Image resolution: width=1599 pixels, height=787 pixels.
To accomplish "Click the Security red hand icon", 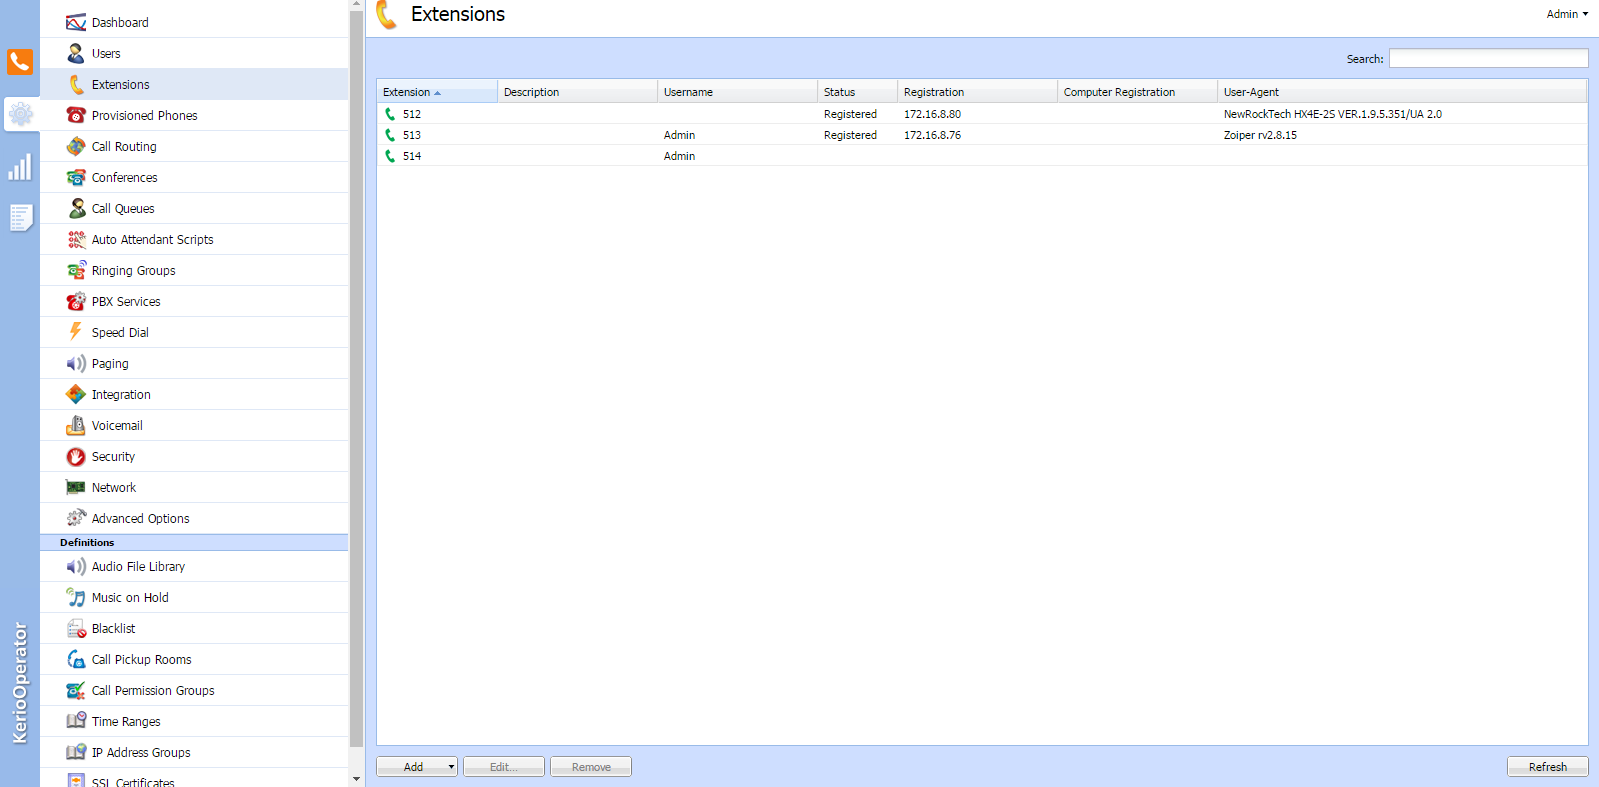I will (76, 456).
